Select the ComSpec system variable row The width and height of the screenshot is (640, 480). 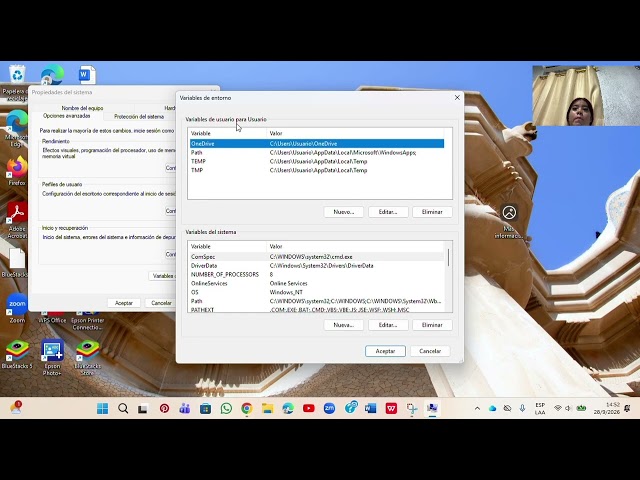(317, 257)
